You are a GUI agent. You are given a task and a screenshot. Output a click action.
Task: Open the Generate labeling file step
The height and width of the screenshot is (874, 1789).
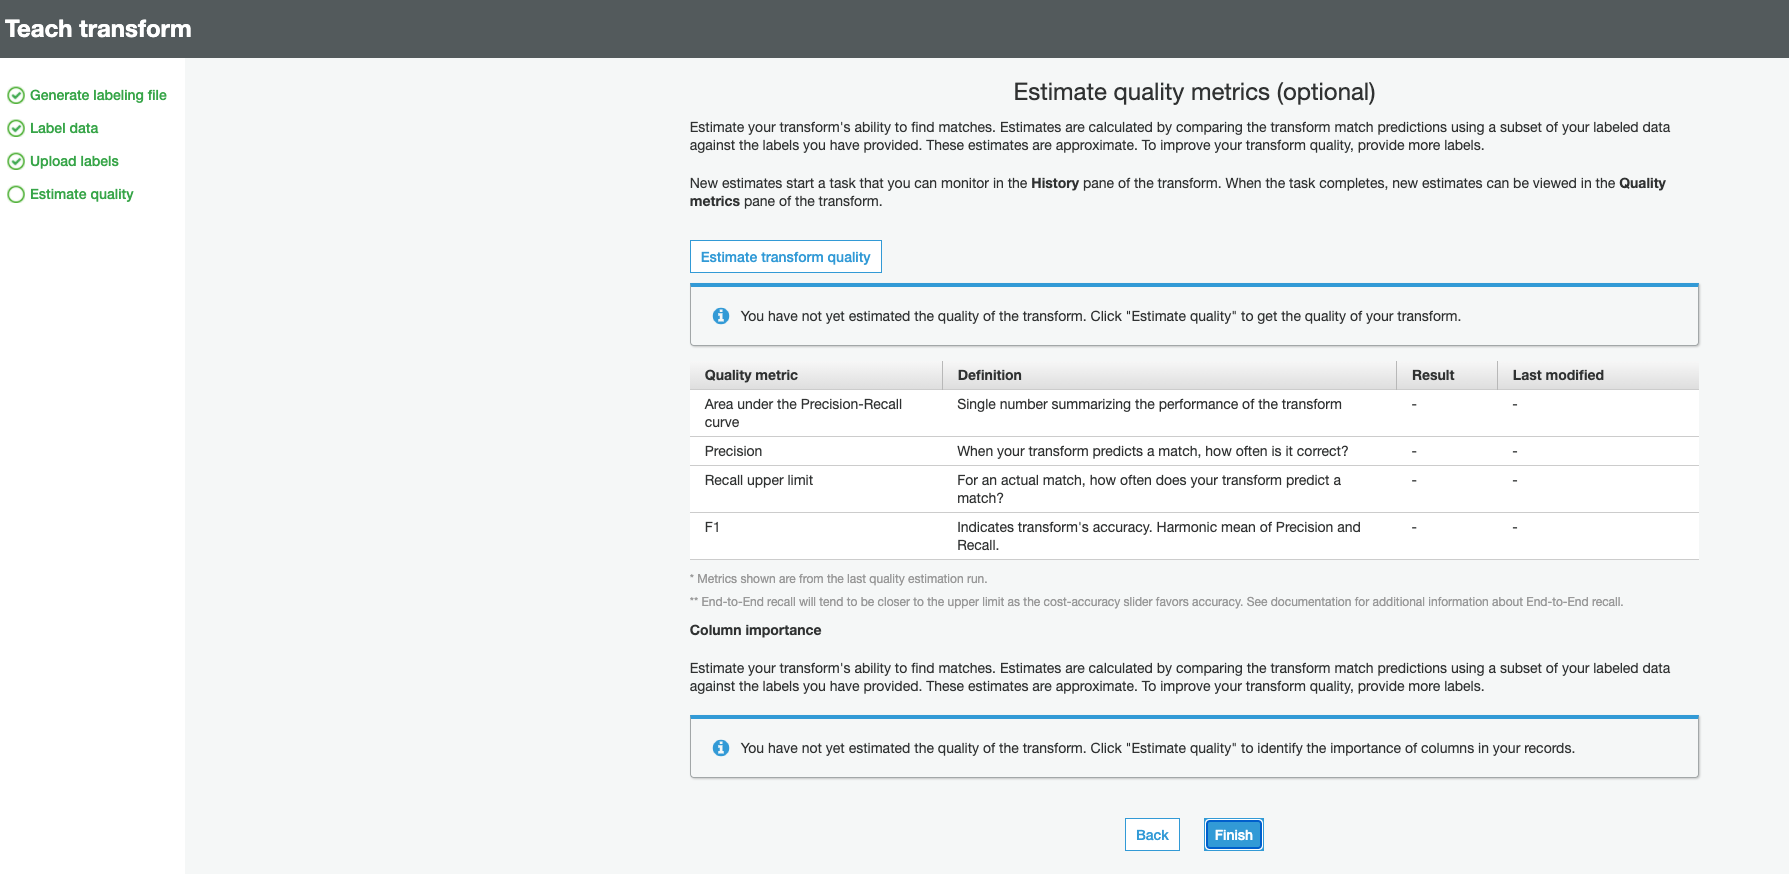click(x=98, y=96)
